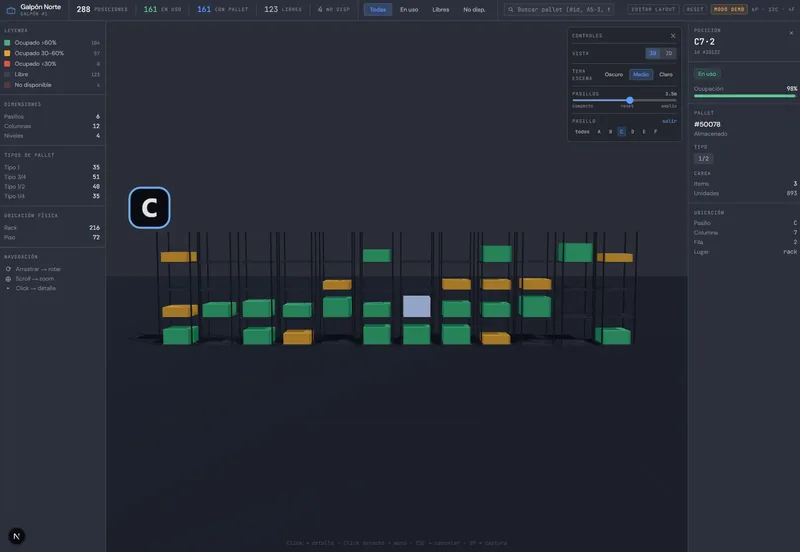Click the 'No disponible' legend swatch

tap(7, 85)
